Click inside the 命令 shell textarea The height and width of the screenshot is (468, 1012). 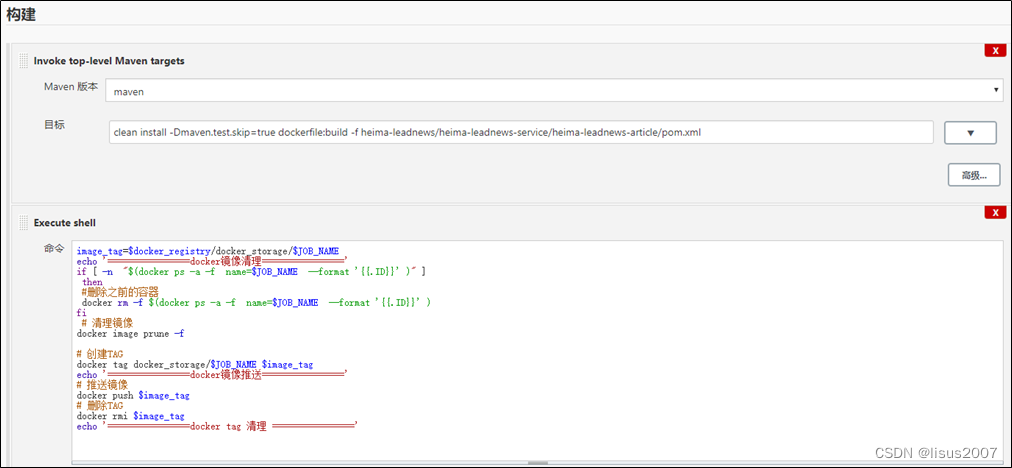tap(538, 350)
